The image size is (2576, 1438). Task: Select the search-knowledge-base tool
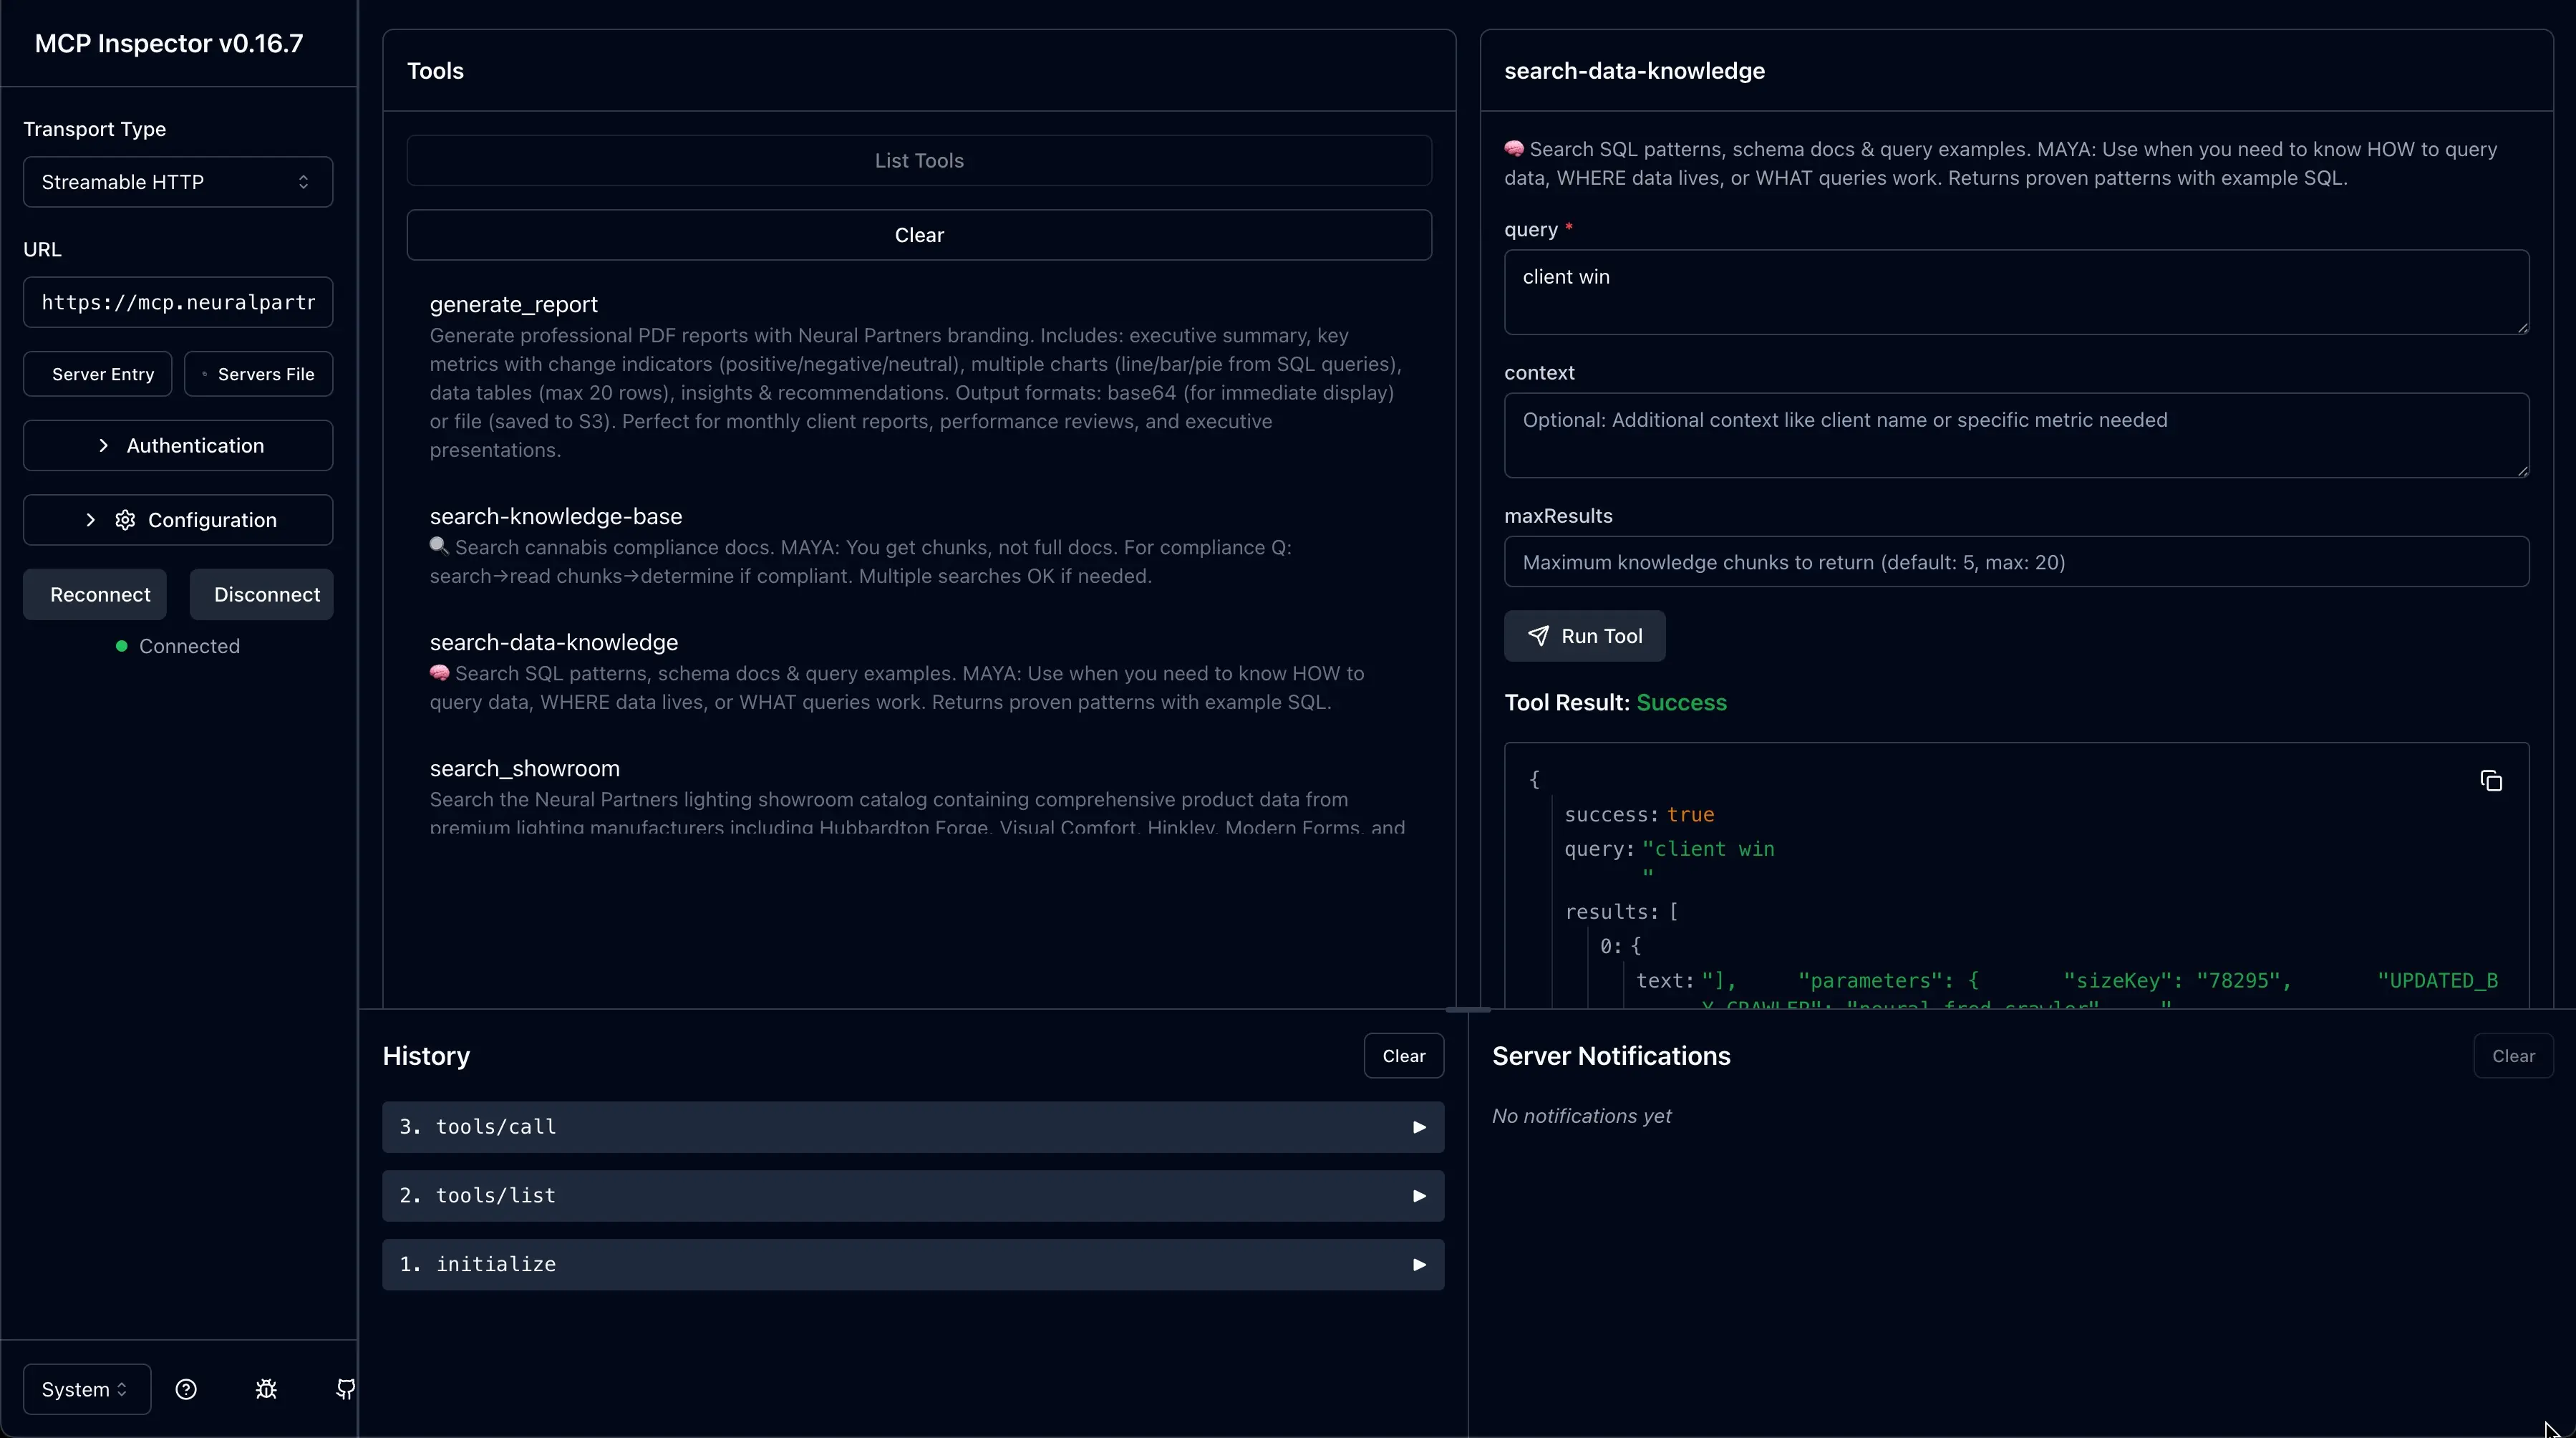[x=555, y=517]
